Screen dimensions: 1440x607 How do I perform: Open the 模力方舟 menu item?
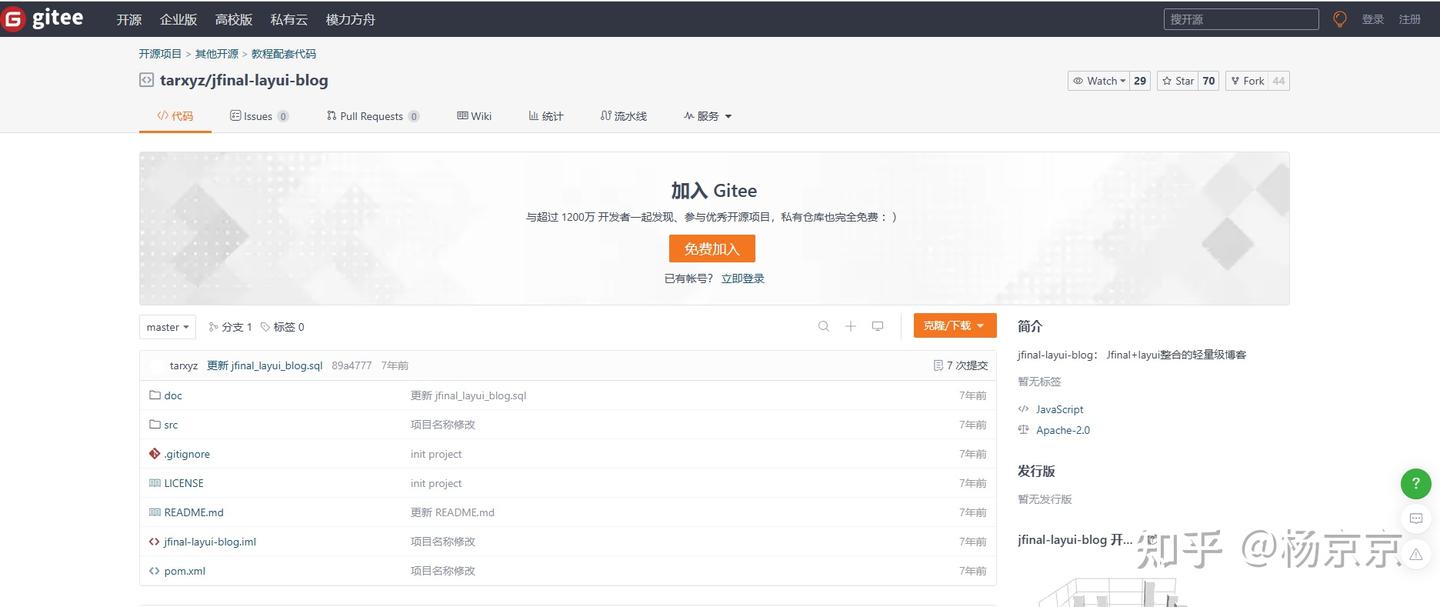click(x=350, y=18)
